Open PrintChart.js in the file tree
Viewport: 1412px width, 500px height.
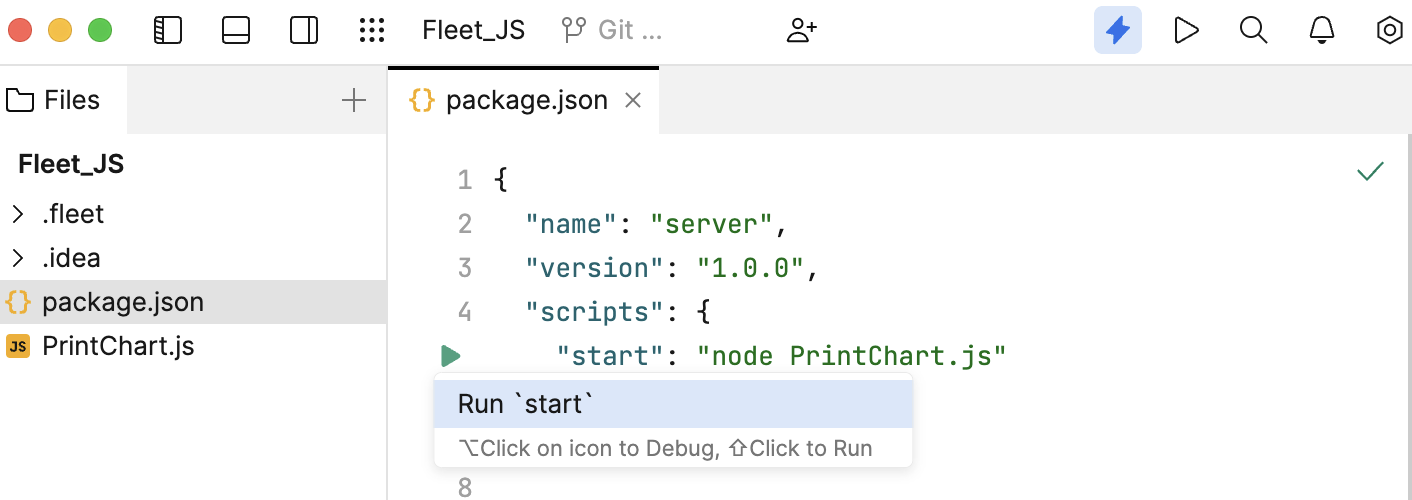point(117,346)
